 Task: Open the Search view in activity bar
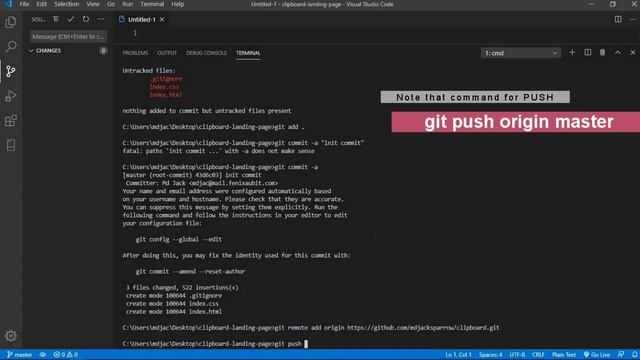(11, 47)
